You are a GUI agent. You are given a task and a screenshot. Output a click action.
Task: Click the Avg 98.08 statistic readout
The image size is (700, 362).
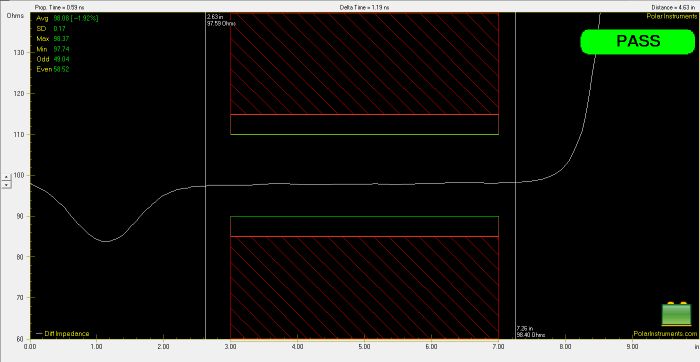click(67, 19)
